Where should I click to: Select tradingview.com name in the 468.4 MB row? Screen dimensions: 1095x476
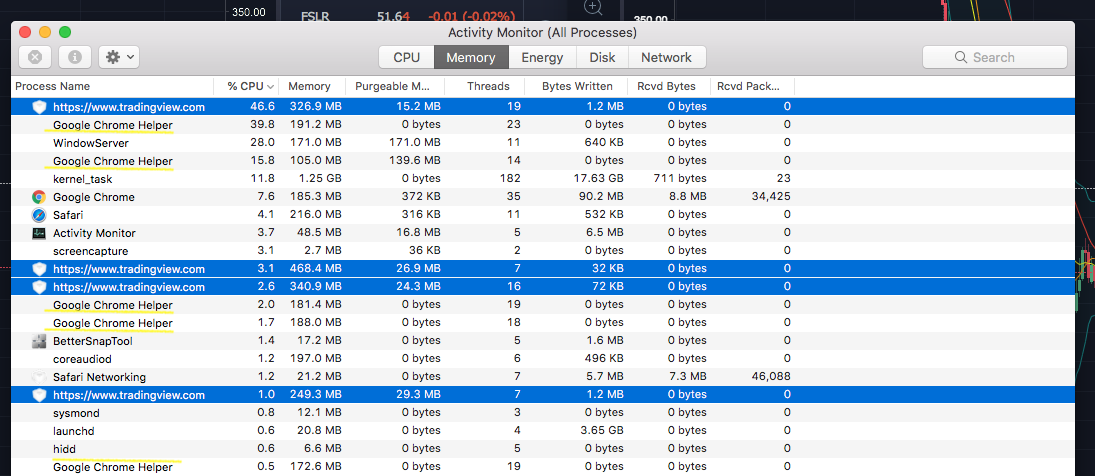(x=128, y=269)
